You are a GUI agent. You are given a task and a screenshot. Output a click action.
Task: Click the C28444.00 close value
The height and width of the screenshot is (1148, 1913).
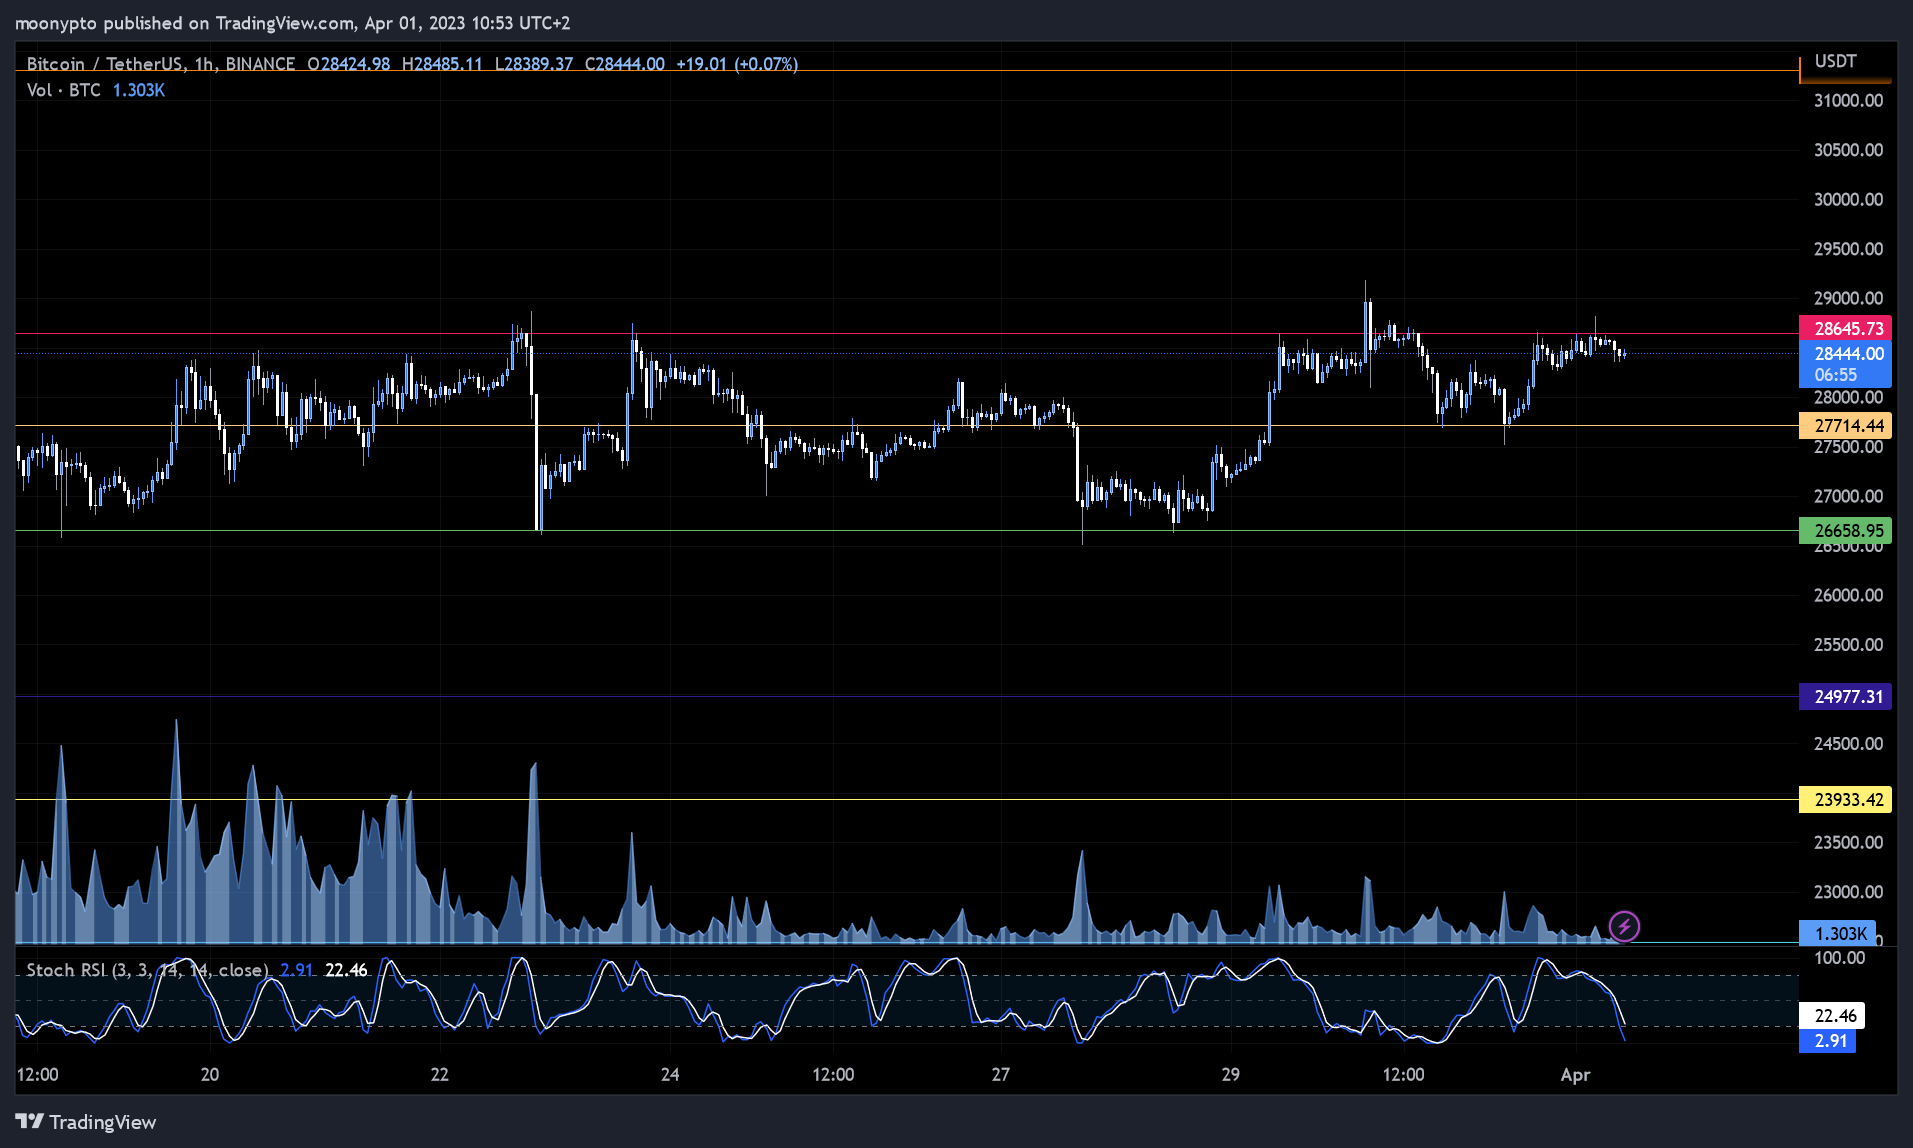click(625, 64)
